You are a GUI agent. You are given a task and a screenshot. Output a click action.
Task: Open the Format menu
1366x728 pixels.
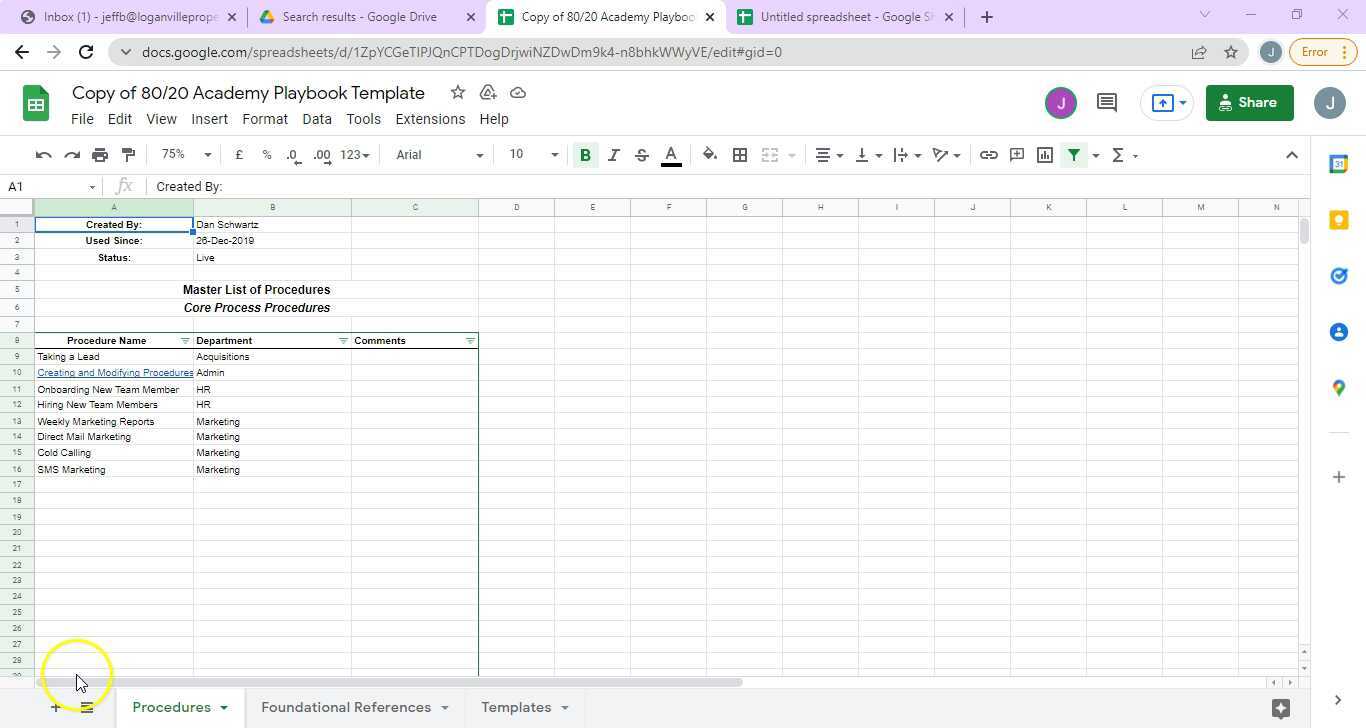264,119
